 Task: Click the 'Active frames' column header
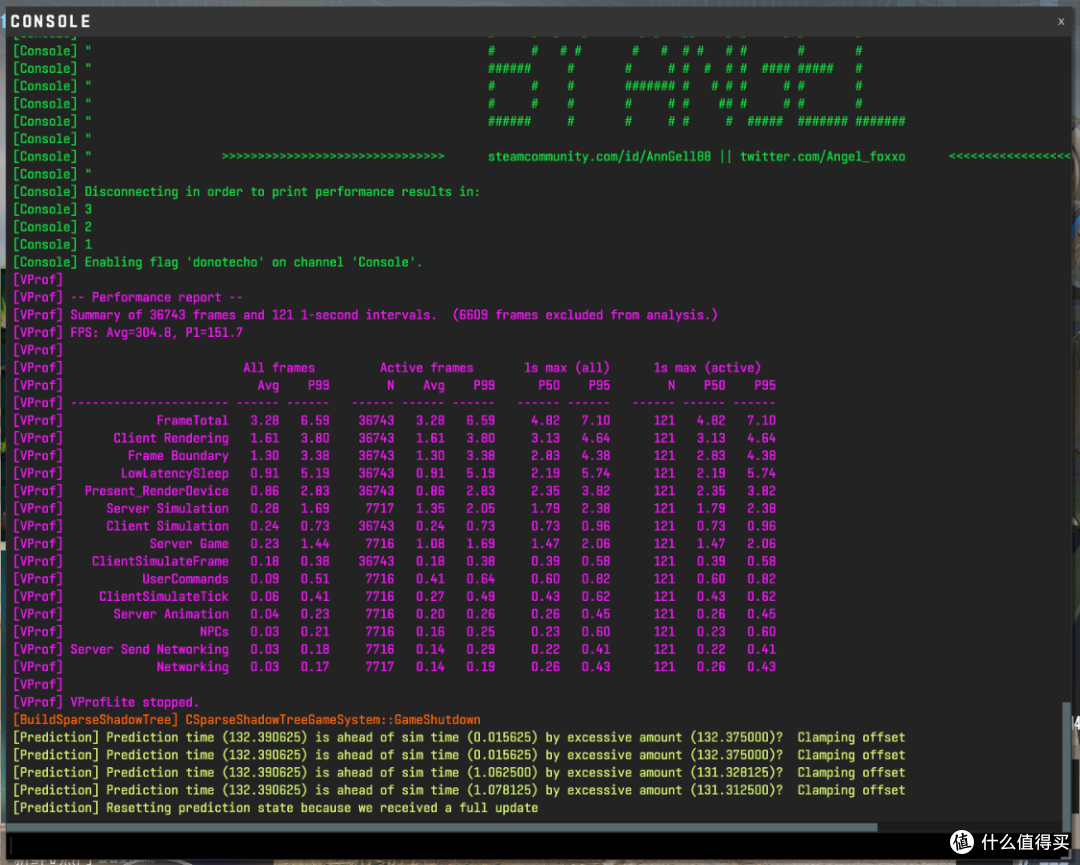426,368
